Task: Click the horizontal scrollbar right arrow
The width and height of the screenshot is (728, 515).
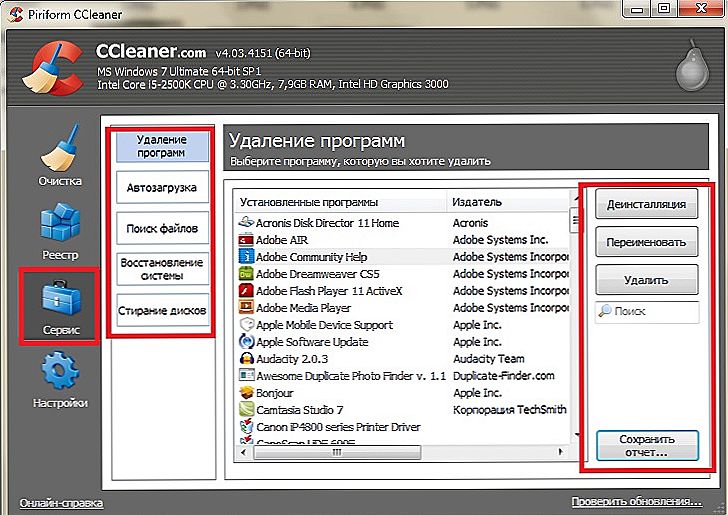Action: click(x=561, y=452)
